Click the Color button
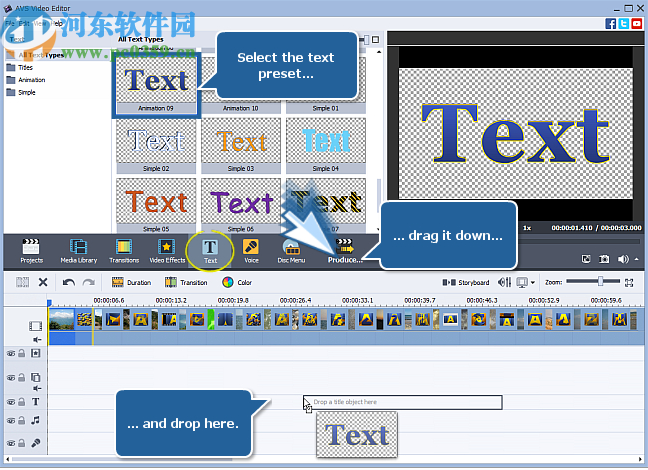This screenshot has height=470, width=648. coord(237,282)
